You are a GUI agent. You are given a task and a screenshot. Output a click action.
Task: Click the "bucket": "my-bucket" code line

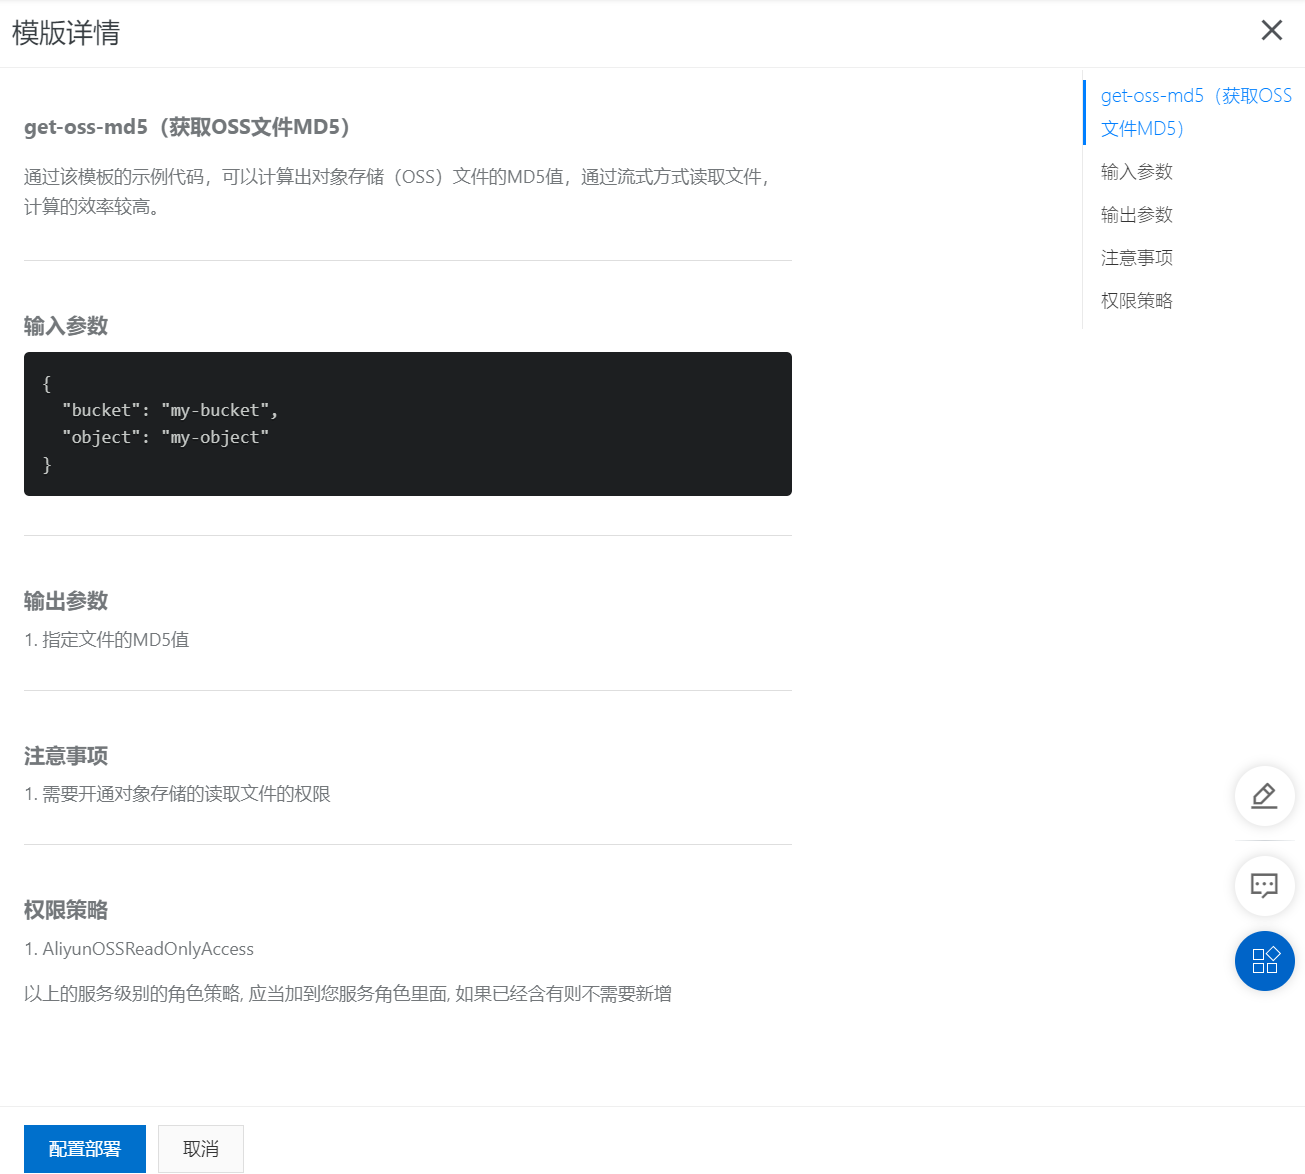tap(170, 410)
